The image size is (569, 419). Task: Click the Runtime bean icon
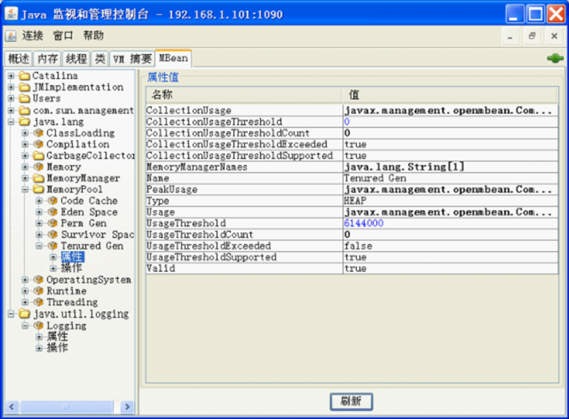(x=38, y=291)
